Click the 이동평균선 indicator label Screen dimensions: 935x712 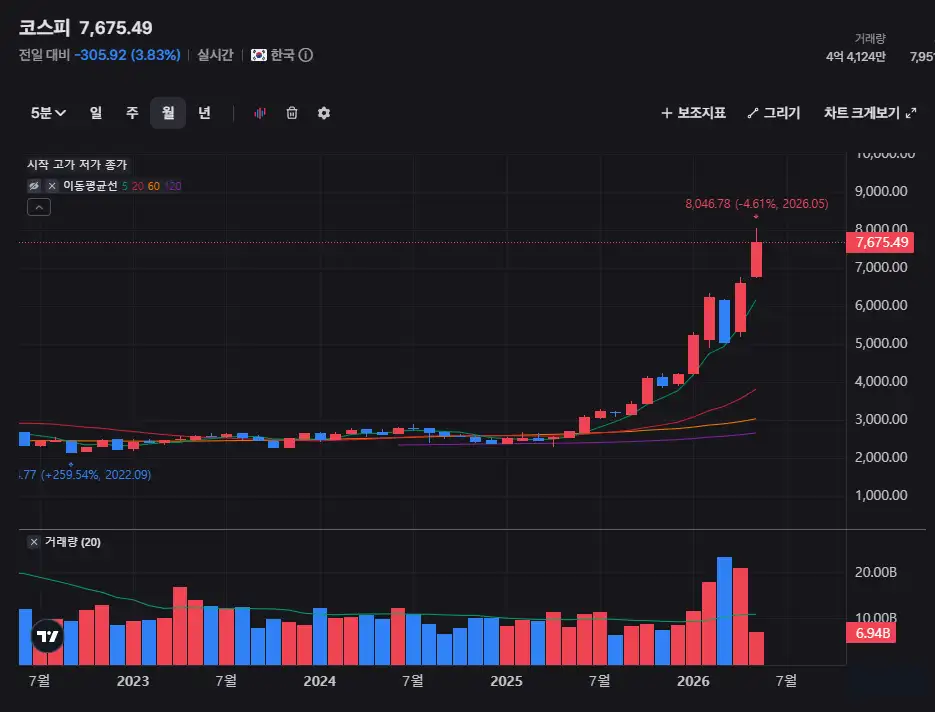coord(91,186)
